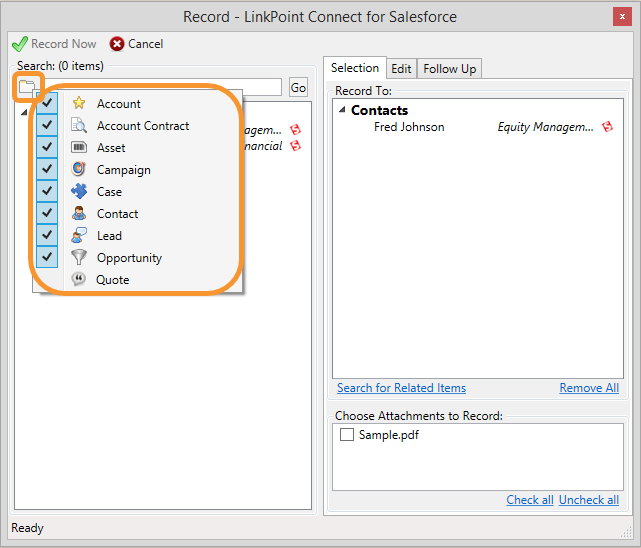Image resolution: width=641 pixels, height=548 pixels.
Task: Uncheck the Opportunity object type
Action: tap(47, 257)
